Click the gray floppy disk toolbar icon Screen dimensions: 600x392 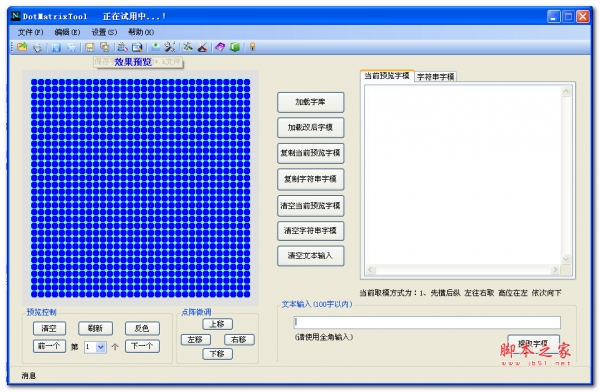click(x=90, y=47)
